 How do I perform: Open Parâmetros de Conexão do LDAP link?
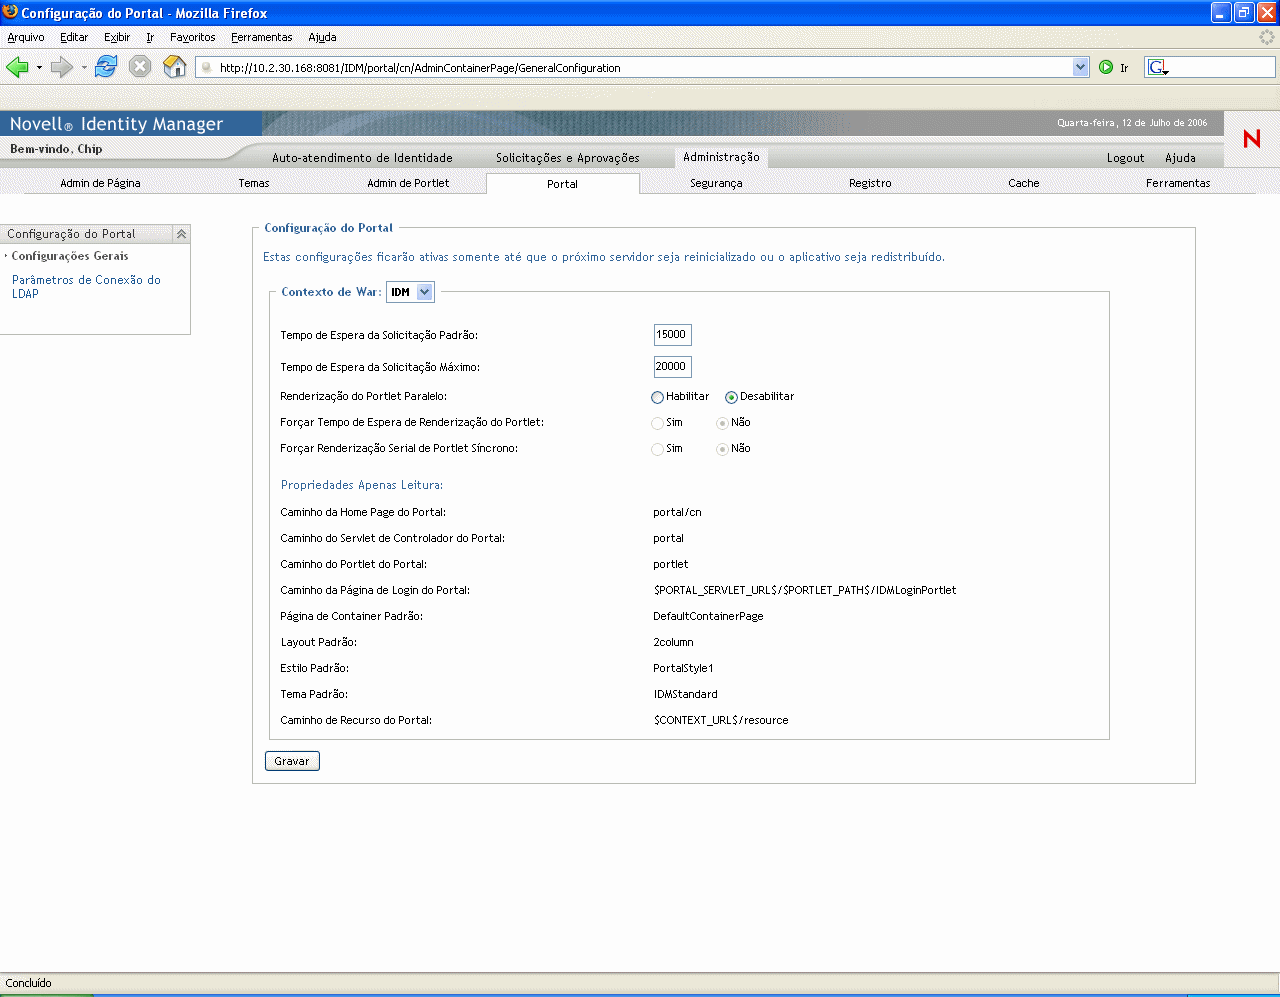(86, 287)
